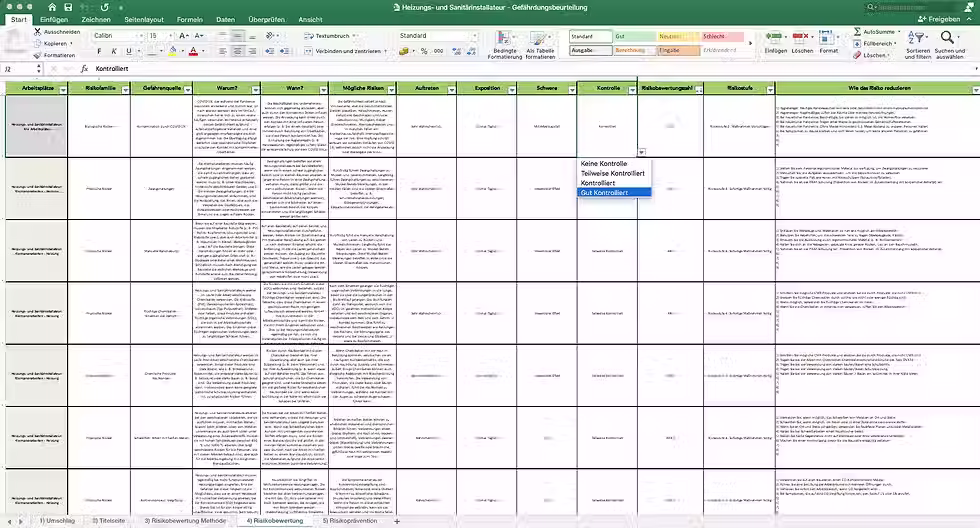Apply percent style format
Viewport: 980px width, 528px height.
point(424,51)
